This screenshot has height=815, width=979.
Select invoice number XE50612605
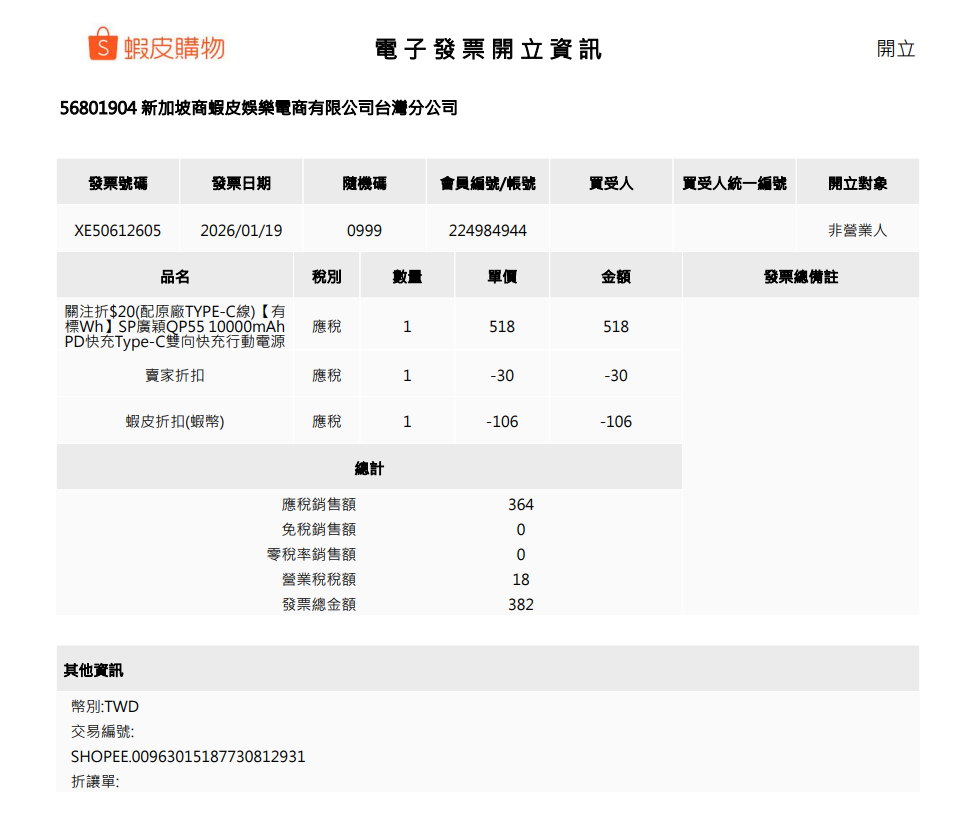pyautogui.click(x=118, y=230)
